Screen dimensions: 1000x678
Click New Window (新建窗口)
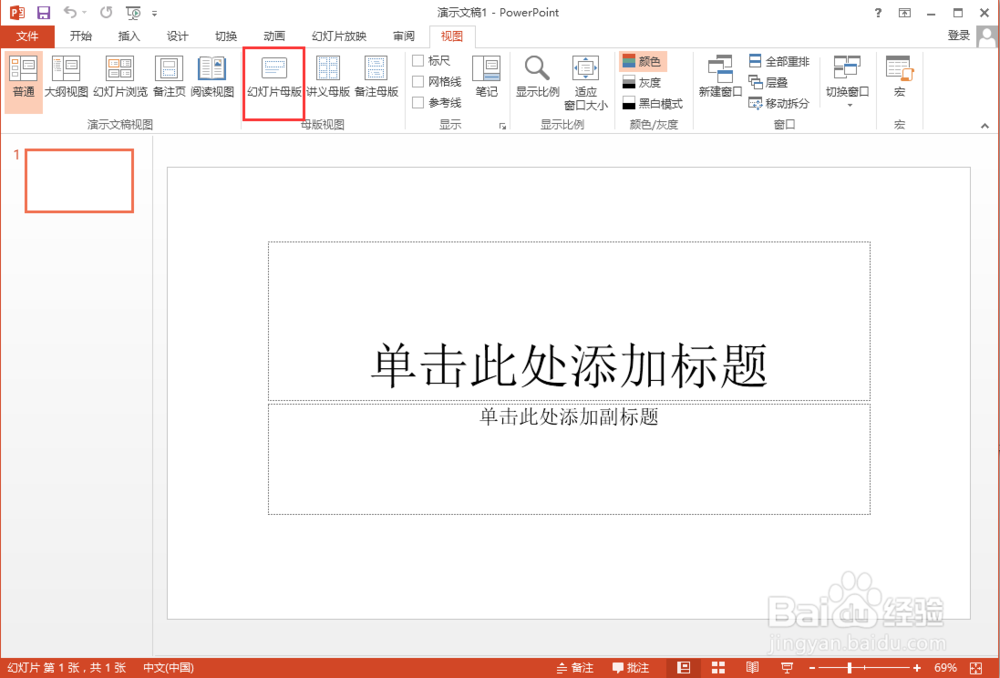click(x=720, y=78)
